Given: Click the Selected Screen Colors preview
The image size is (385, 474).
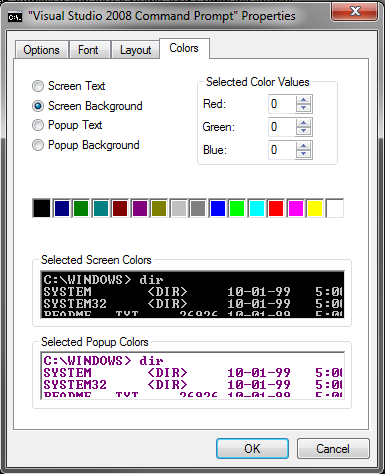Looking at the screenshot, I should coord(192,295).
